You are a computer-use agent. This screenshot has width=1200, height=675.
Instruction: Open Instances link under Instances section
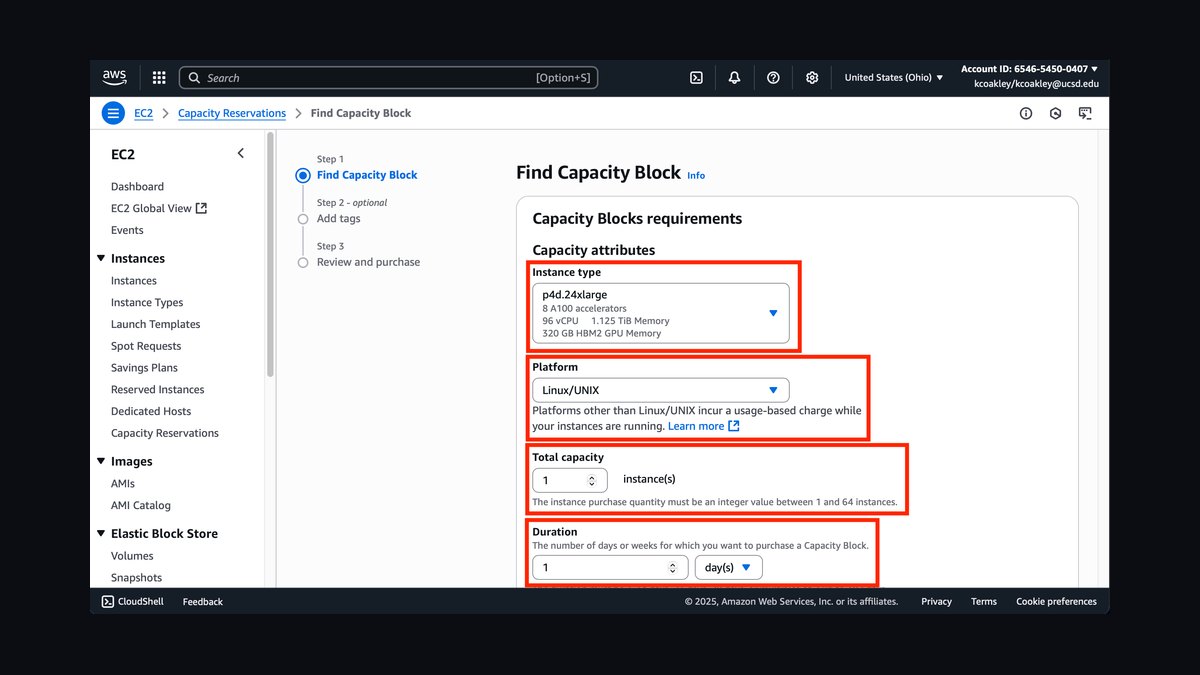point(134,281)
